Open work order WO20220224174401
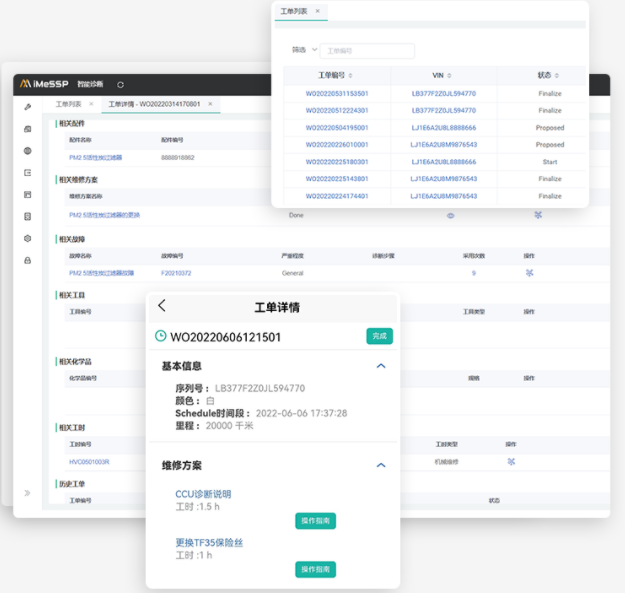625x593 pixels. [337, 196]
